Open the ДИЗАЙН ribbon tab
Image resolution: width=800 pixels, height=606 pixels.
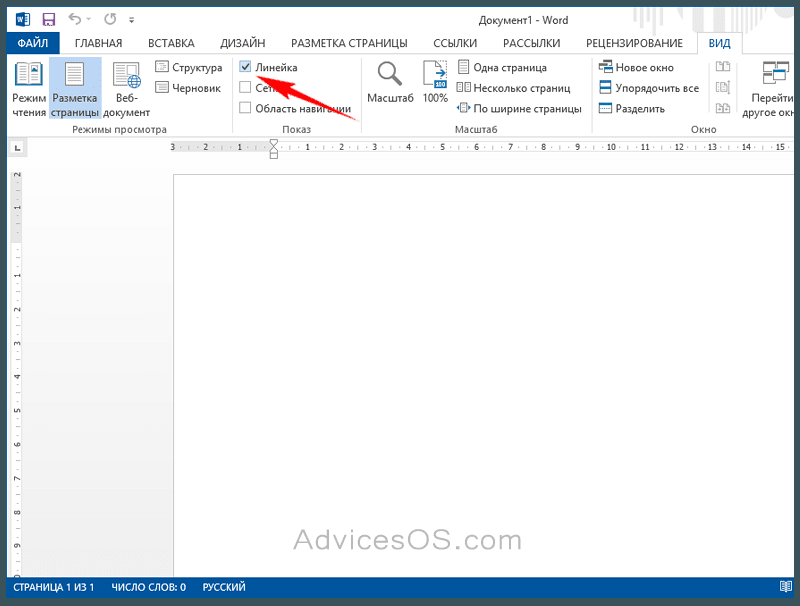pyautogui.click(x=243, y=43)
